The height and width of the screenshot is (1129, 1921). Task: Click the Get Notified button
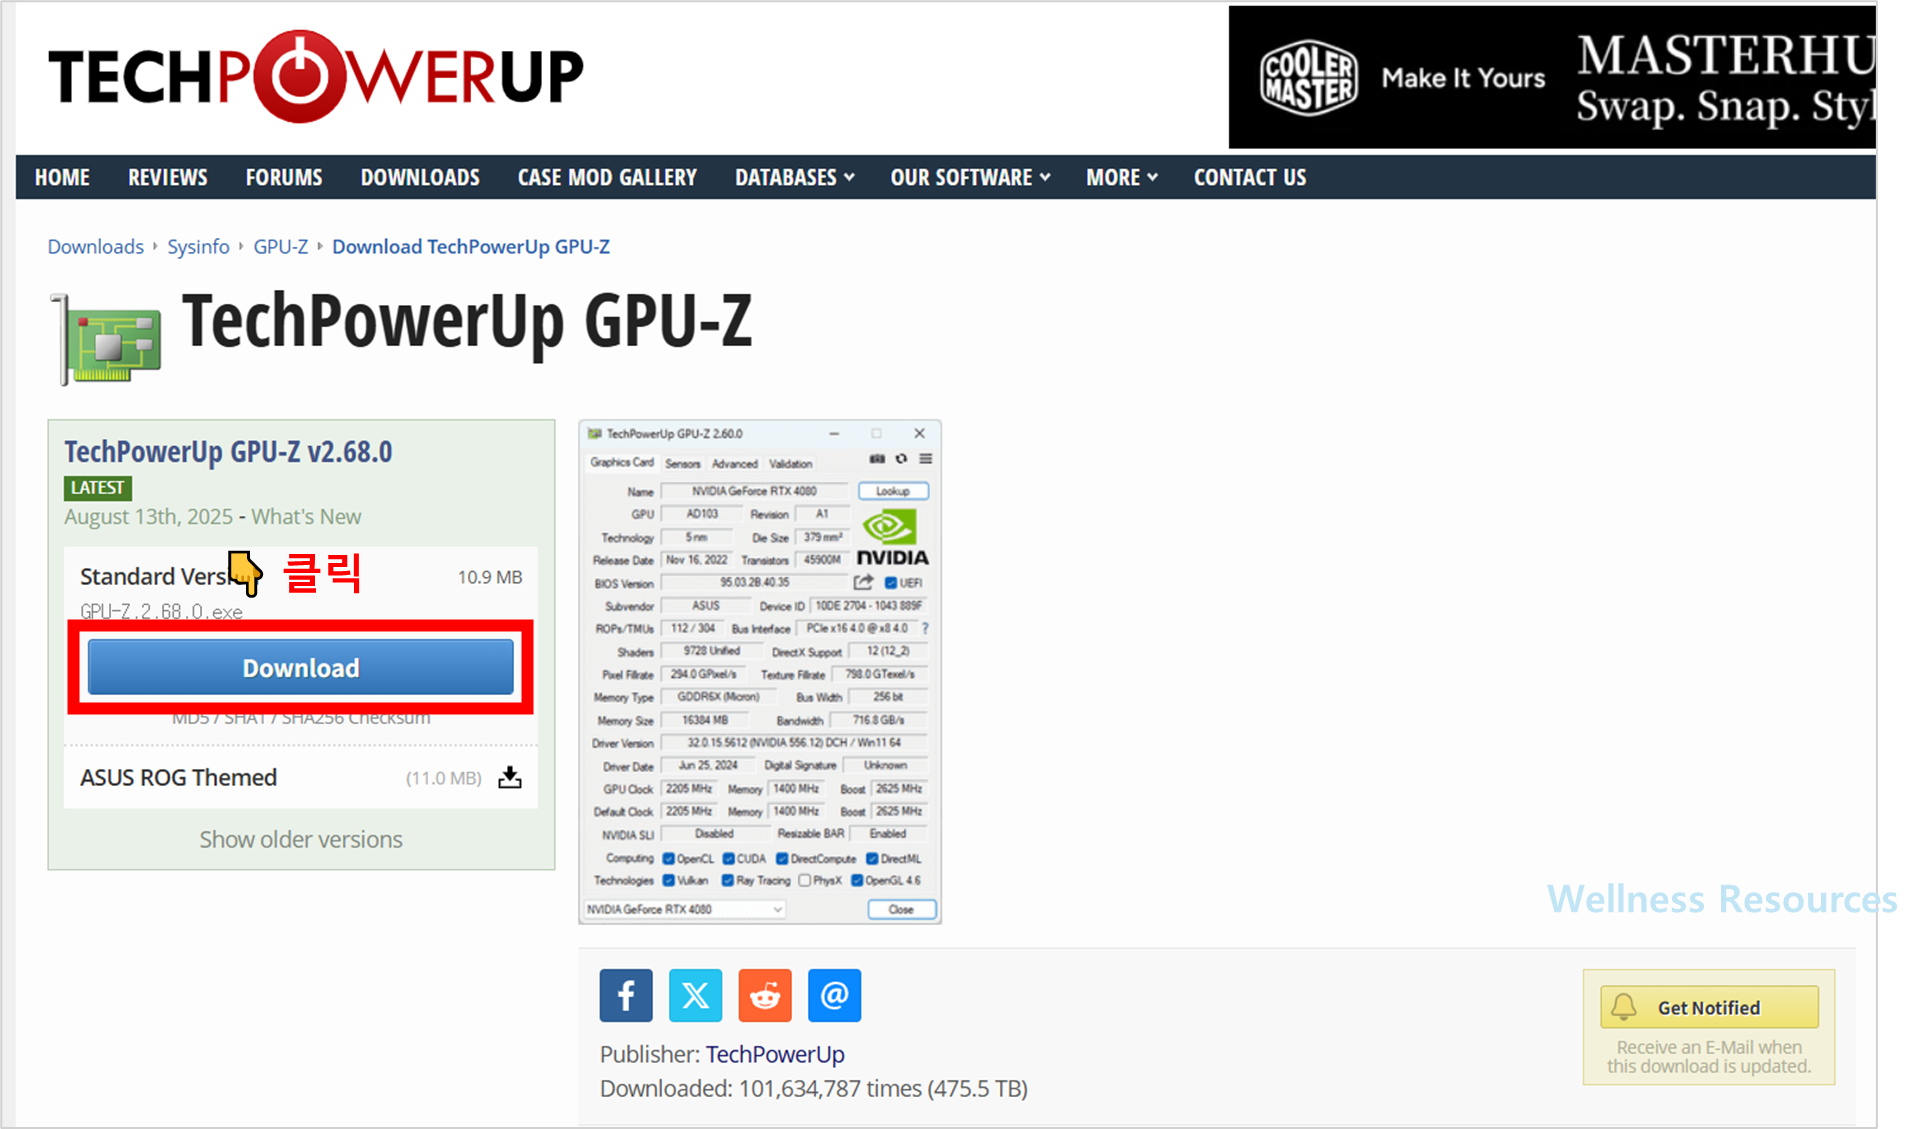tap(1709, 1008)
